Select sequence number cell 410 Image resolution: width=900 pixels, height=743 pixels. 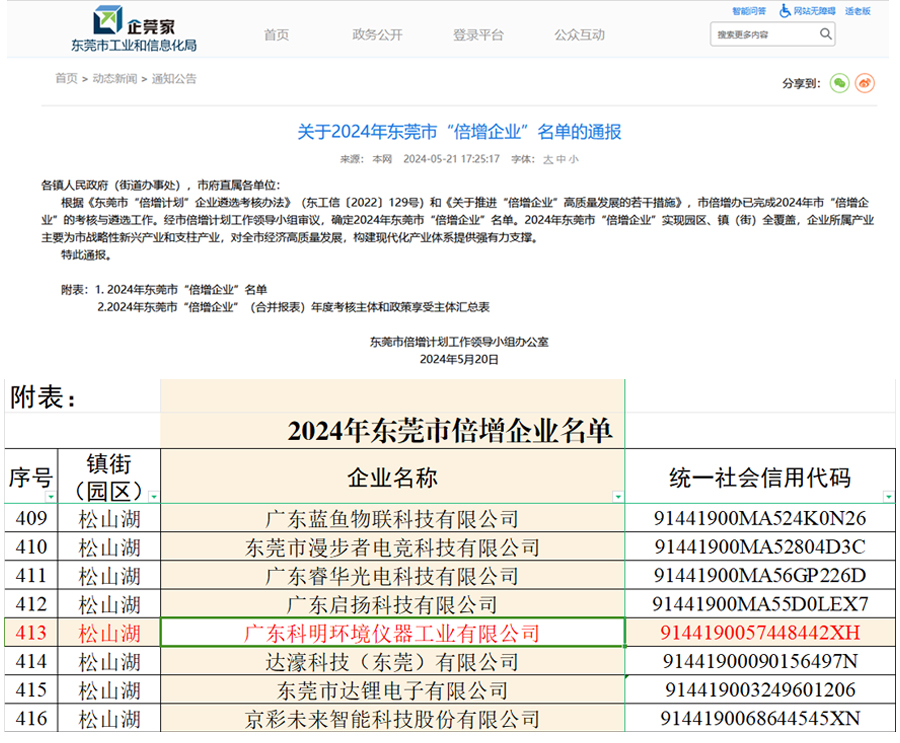click(31, 547)
